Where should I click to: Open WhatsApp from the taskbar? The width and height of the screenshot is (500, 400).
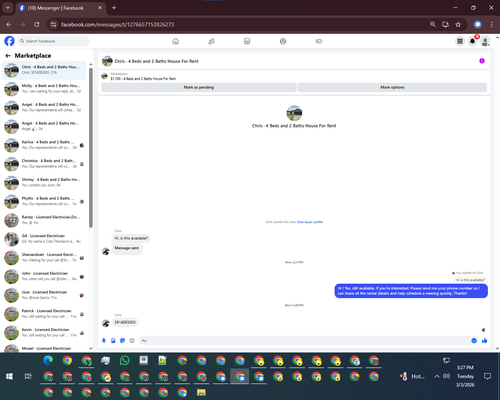coord(124,360)
